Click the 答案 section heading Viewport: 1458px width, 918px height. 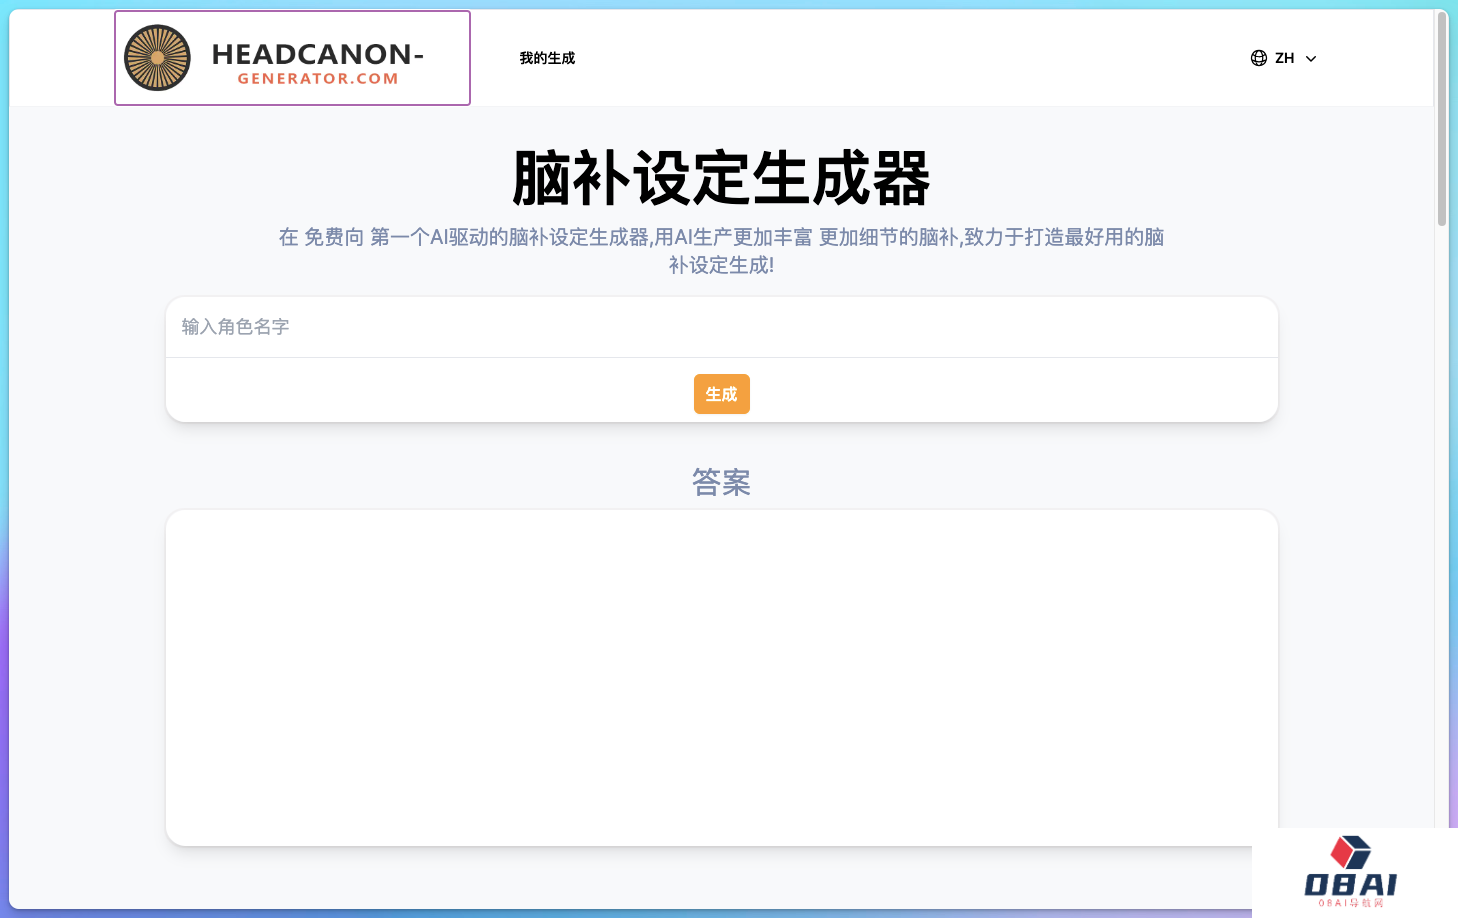coord(721,482)
